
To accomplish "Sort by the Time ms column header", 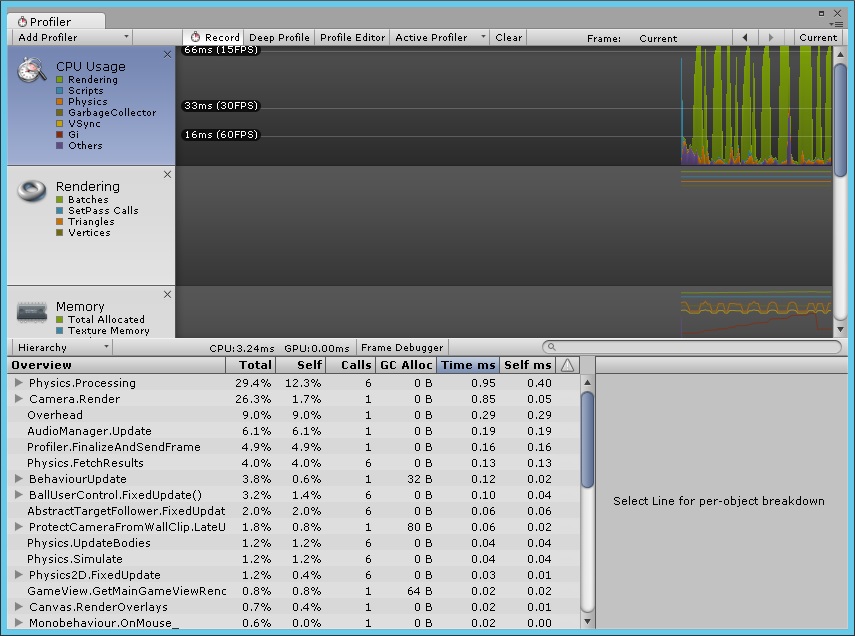I will [468, 365].
